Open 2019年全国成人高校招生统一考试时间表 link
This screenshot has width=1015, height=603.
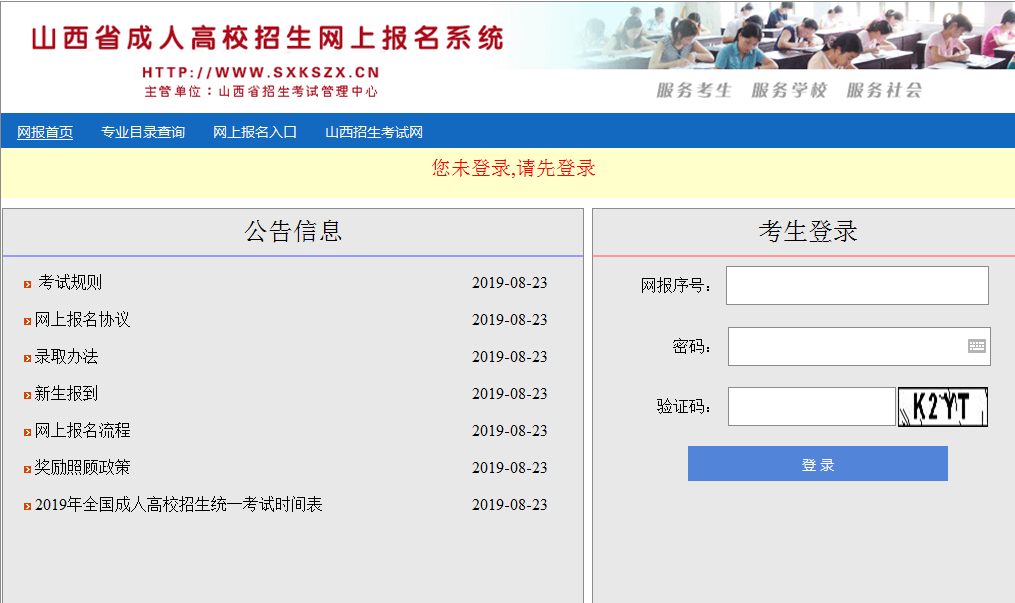(x=178, y=505)
